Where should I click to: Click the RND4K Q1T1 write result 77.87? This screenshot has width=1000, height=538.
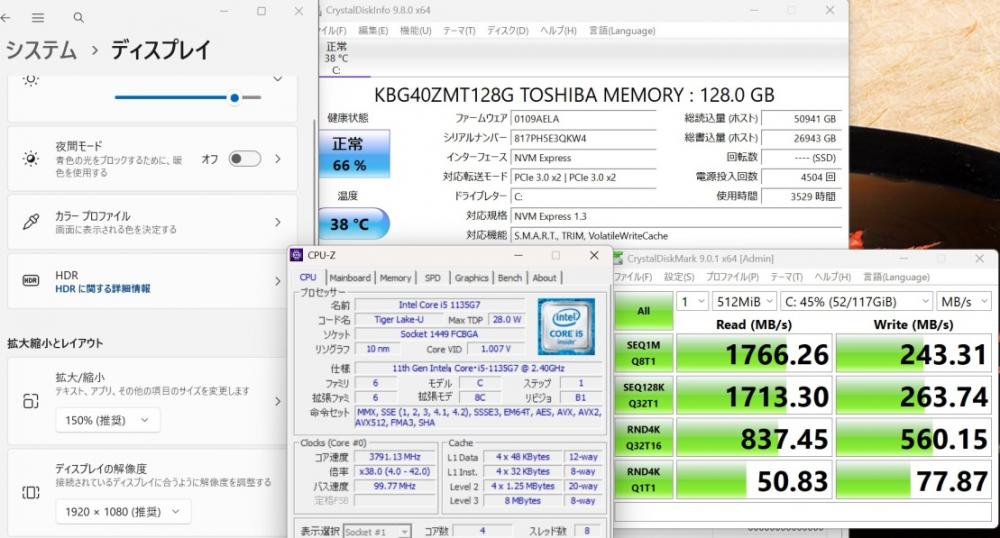point(914,479)
